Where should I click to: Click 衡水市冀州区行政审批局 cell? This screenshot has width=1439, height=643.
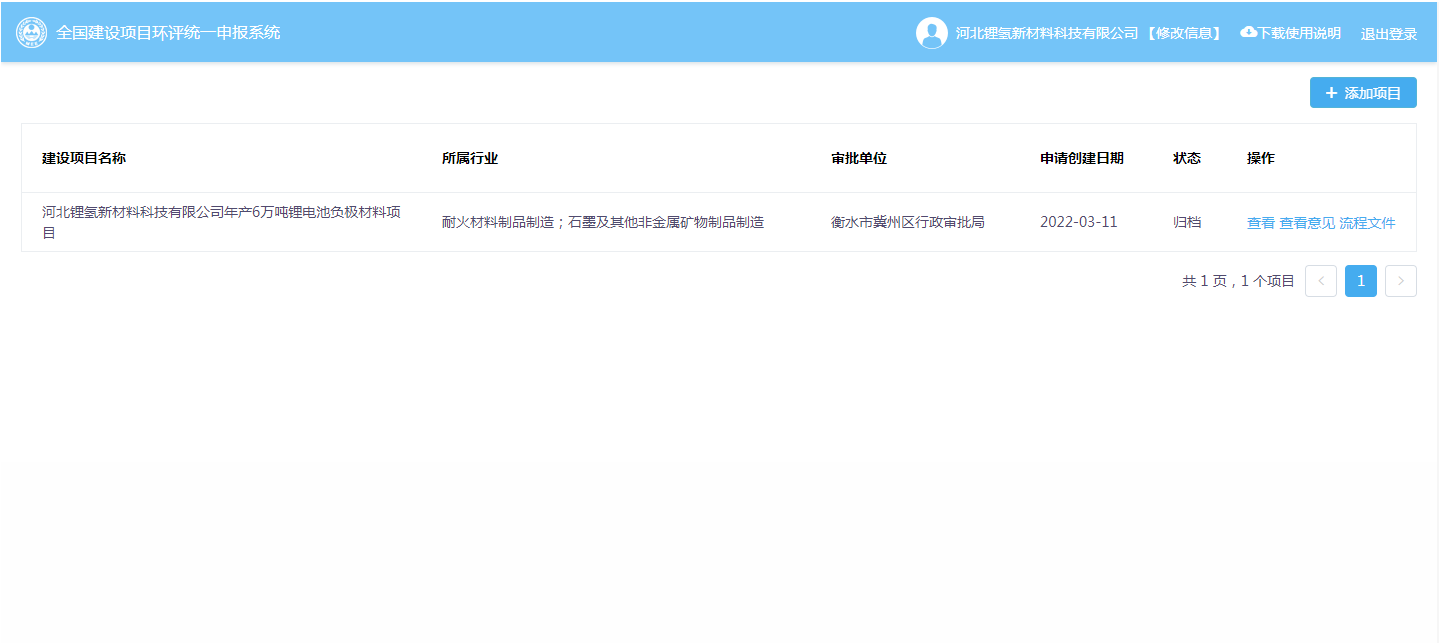coord(908,222)
